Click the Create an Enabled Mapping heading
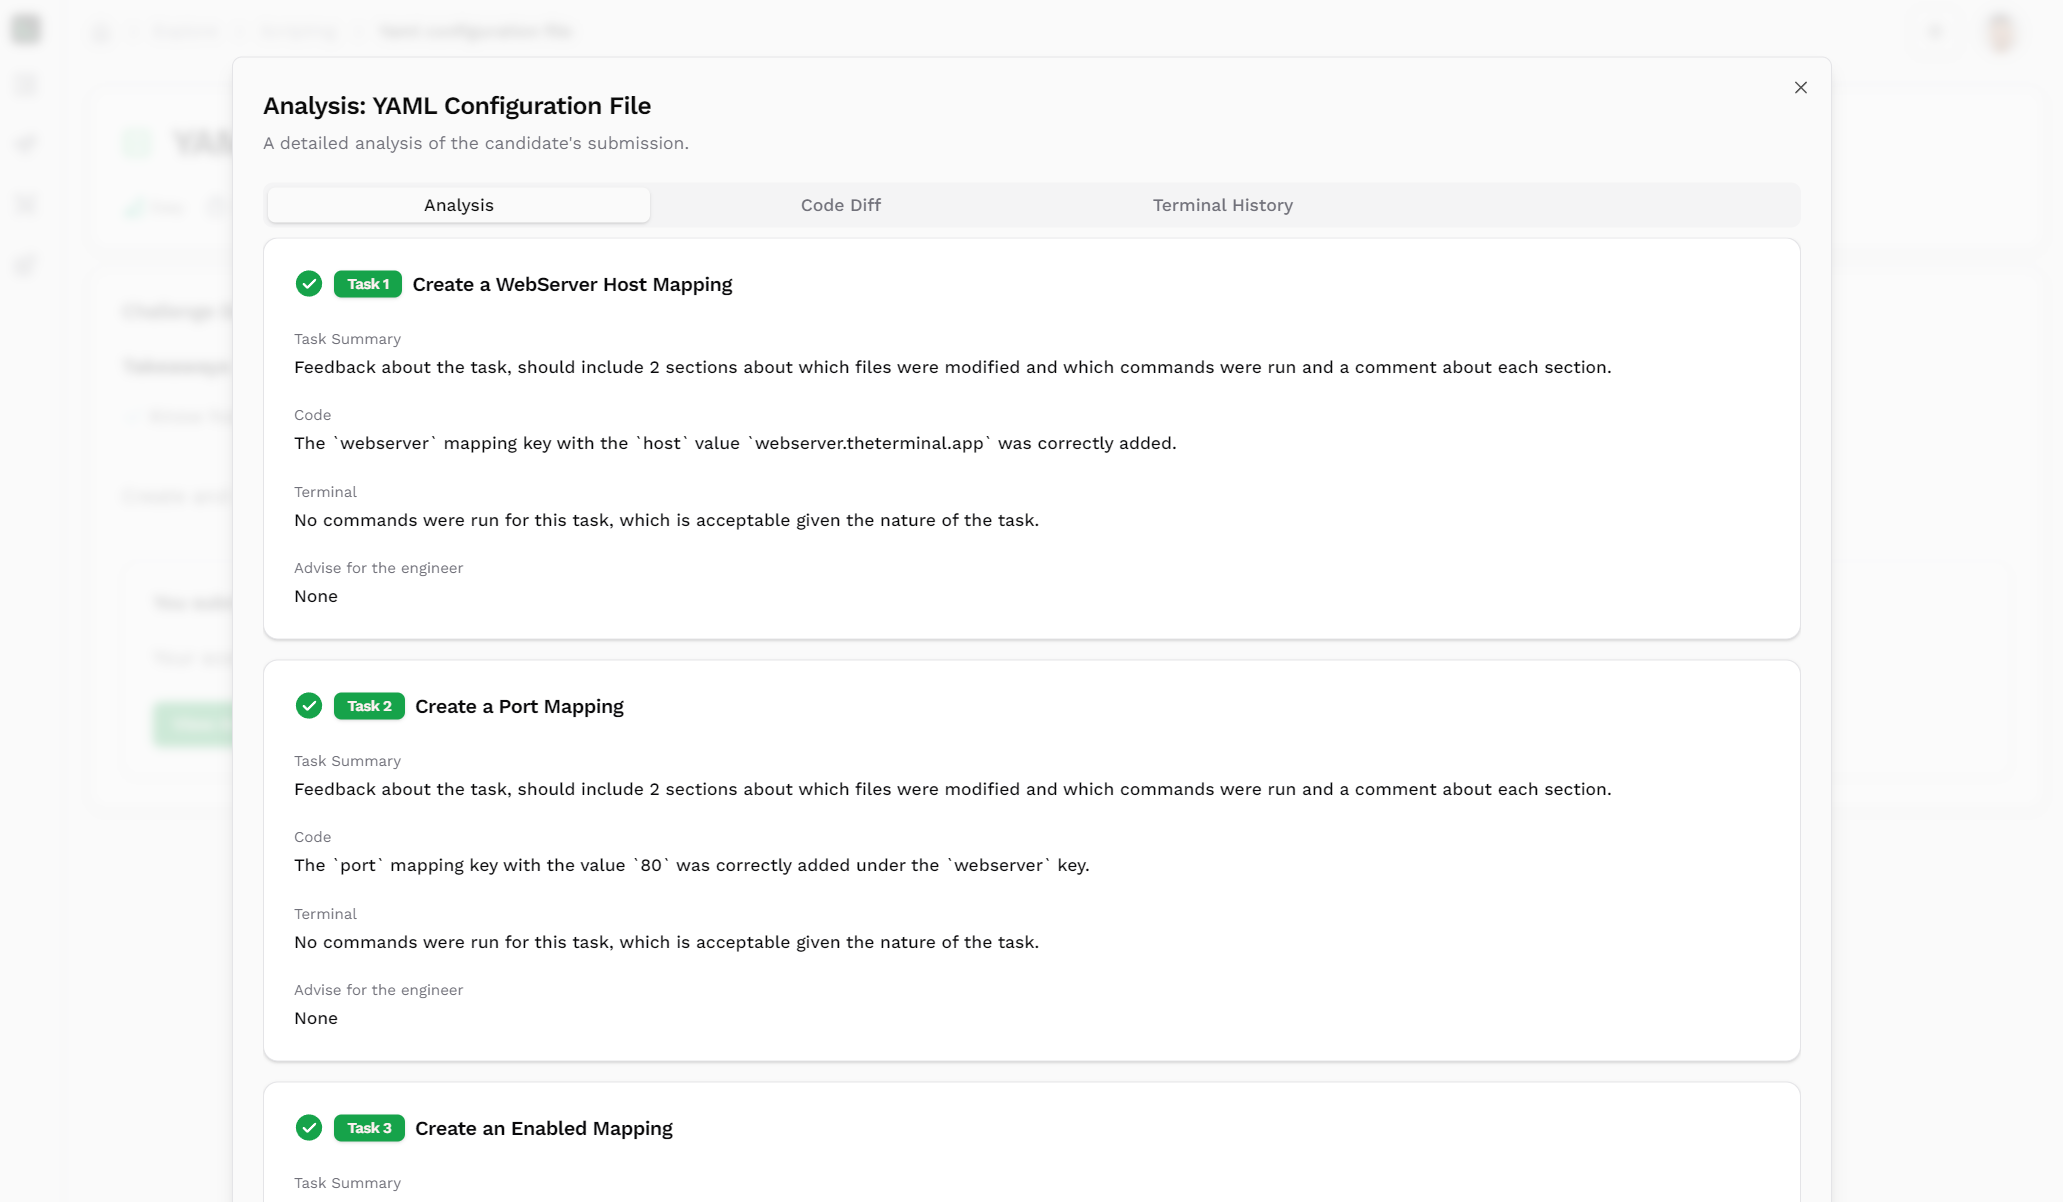Image resolution: width=2063 pixels, height=1202 pixels. 543,1129
